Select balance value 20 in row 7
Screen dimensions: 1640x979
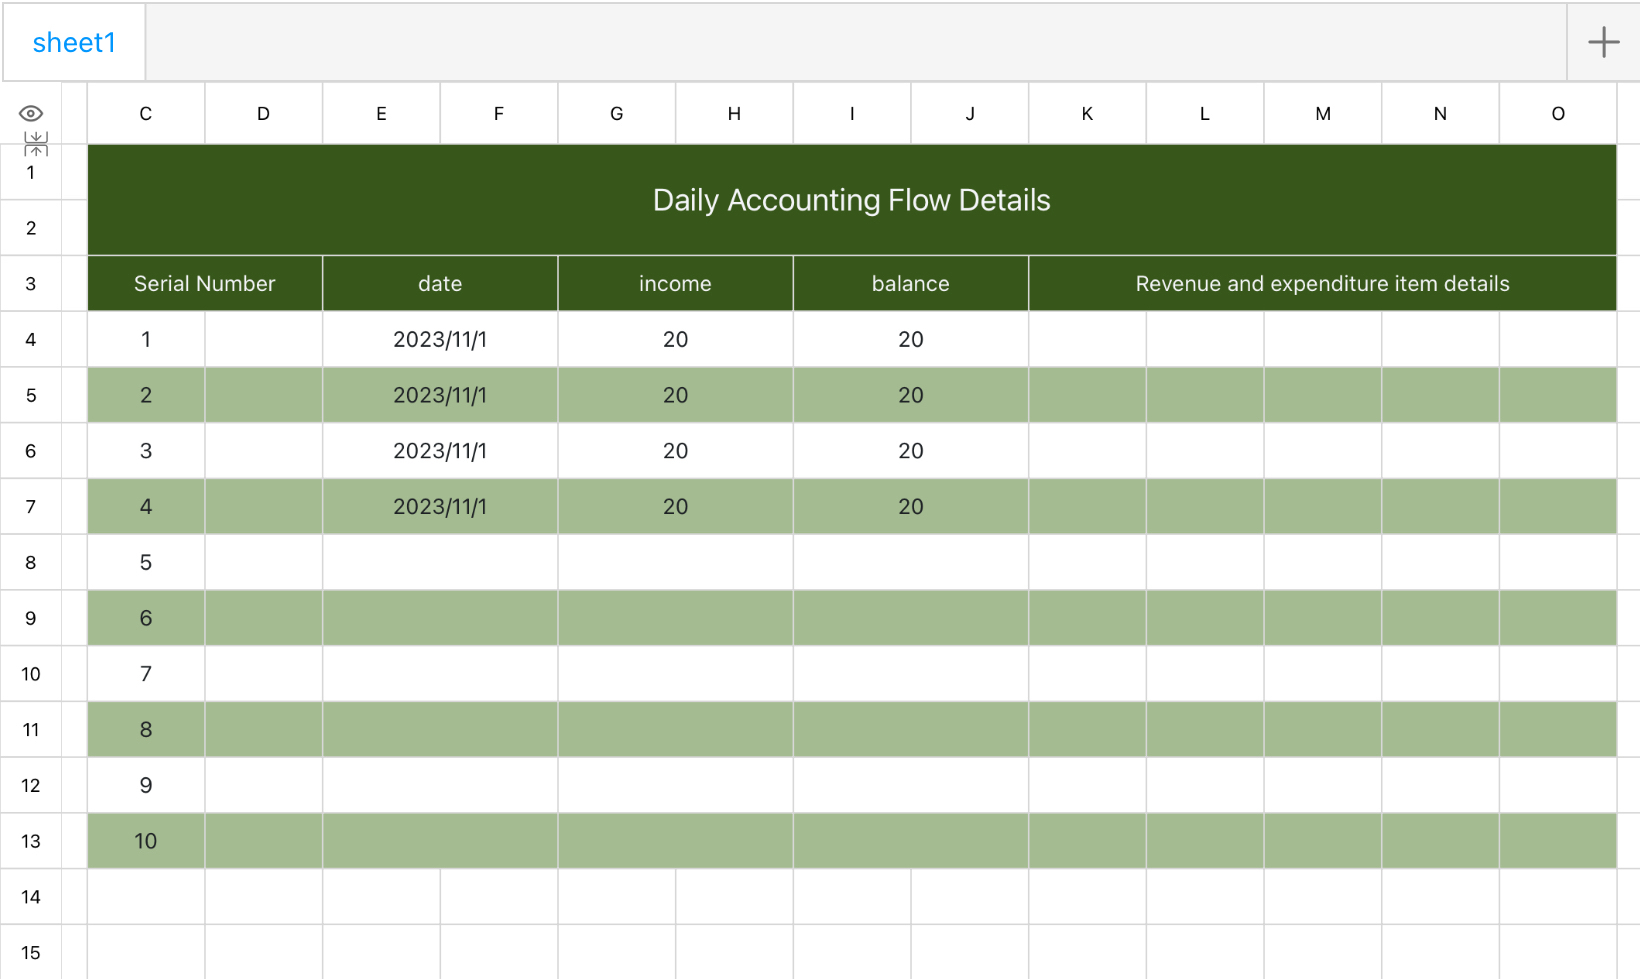tap(911, 507)
